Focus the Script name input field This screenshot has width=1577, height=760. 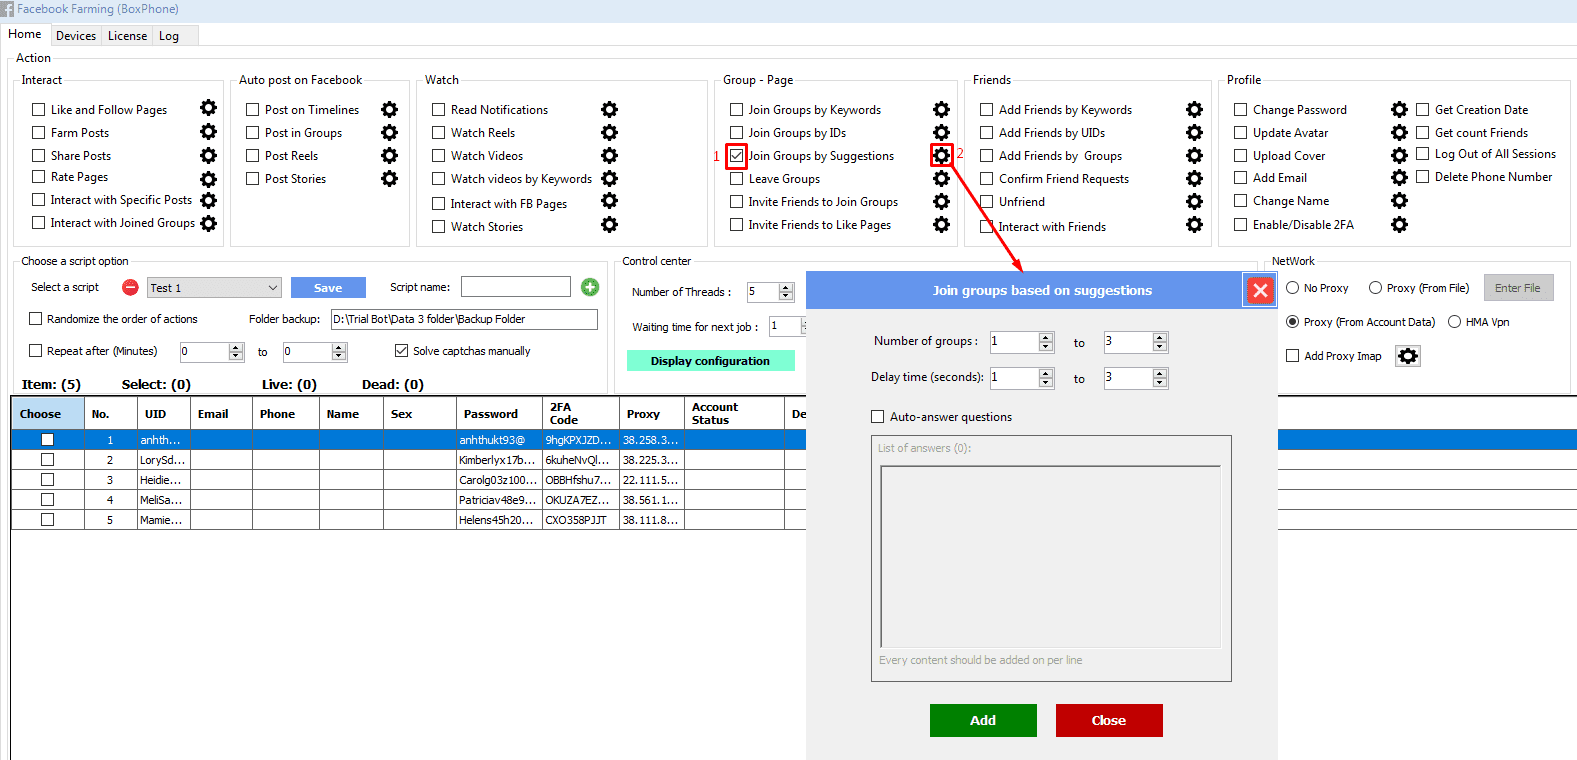tap(515, 287)
